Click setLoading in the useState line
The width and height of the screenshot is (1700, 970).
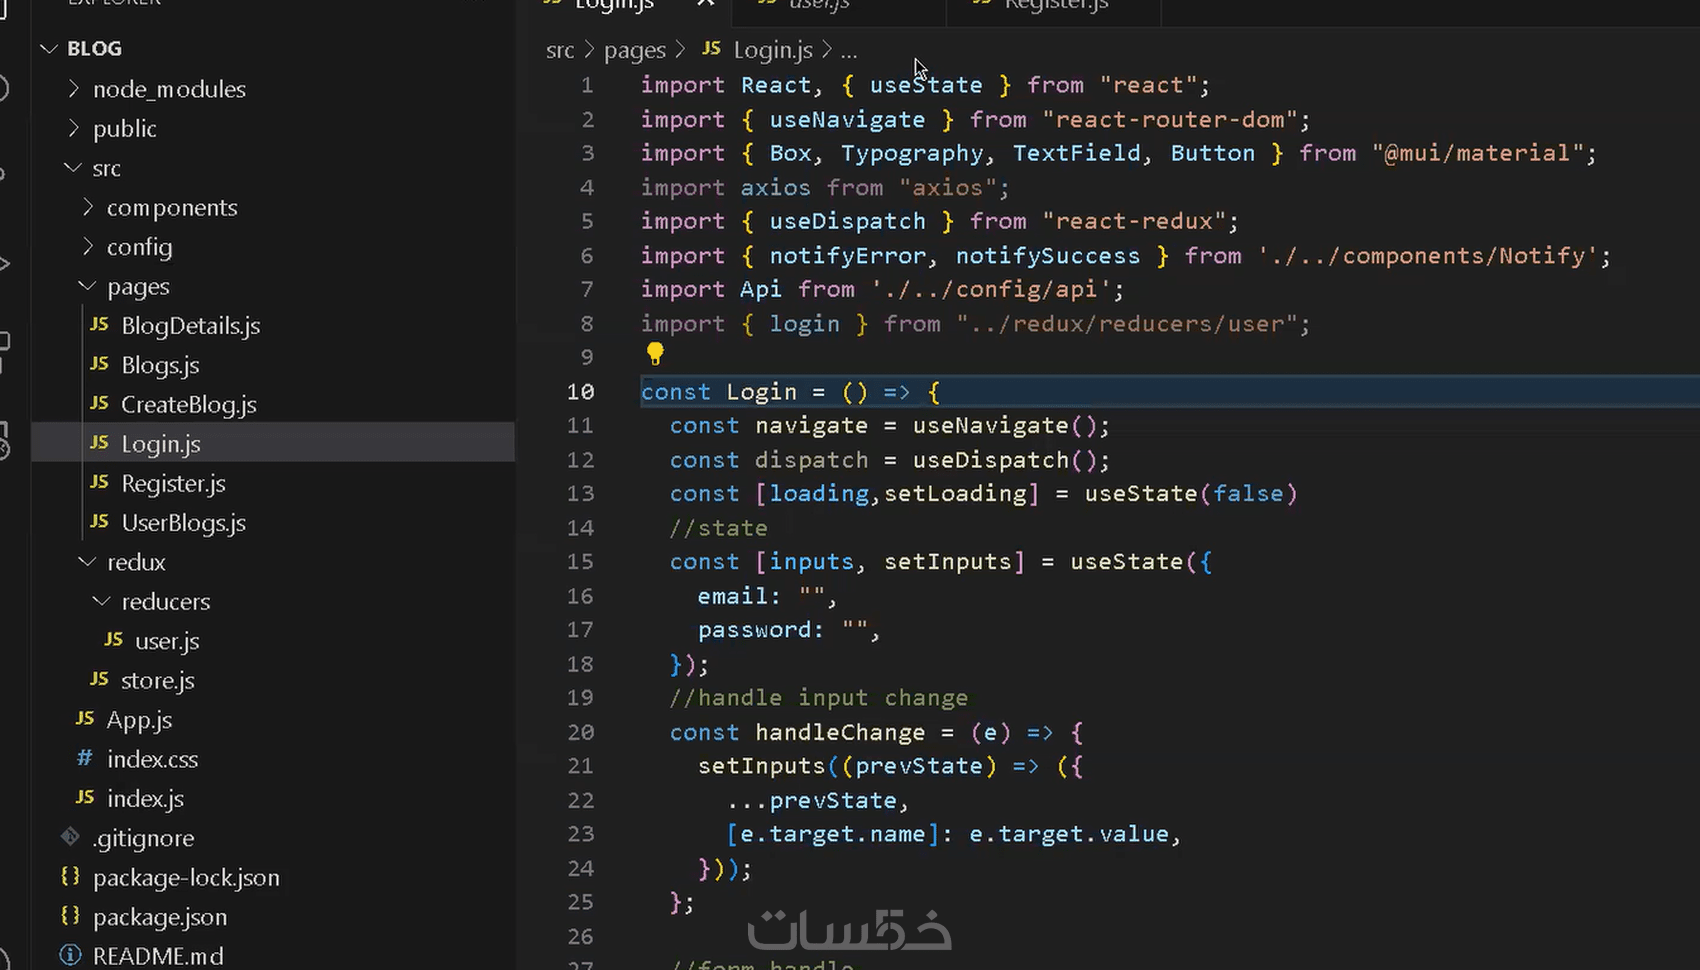[x=955, y=493]
